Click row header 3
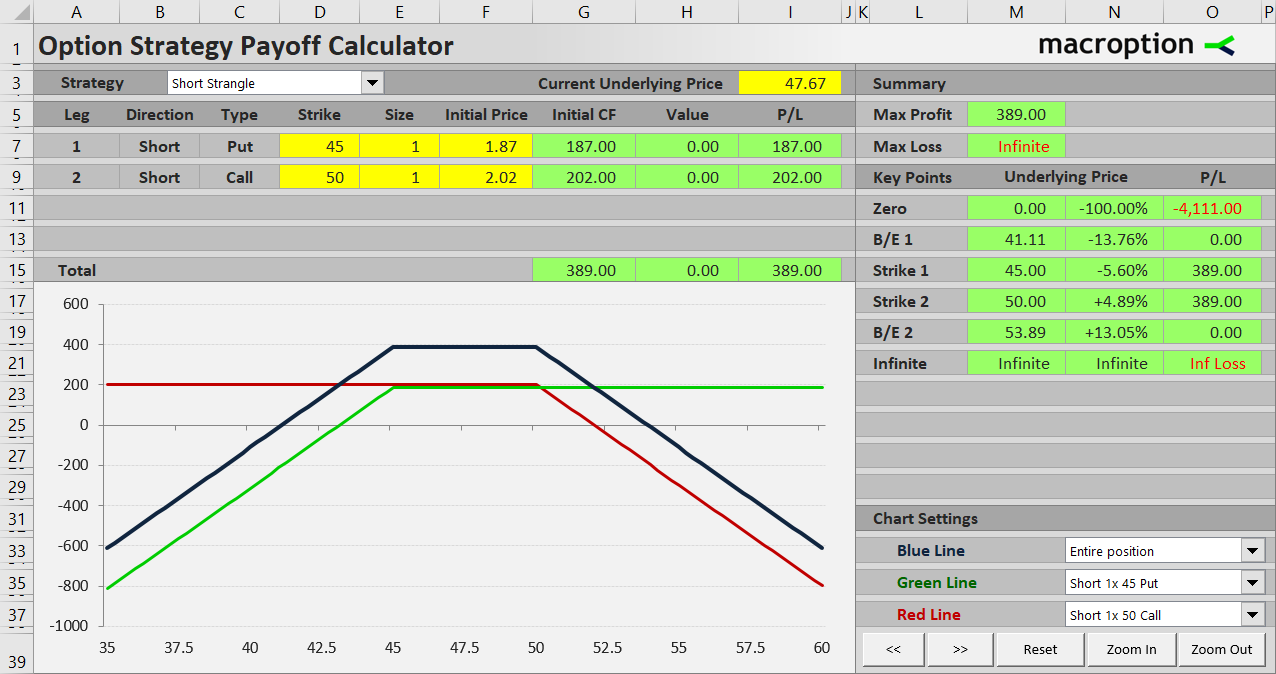The height and width of the screenshot is (674, 1276). [16, 83]
